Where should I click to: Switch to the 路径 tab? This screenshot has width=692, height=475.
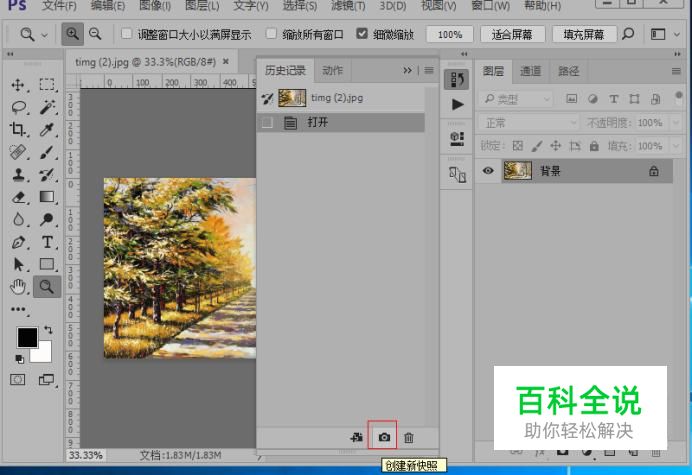pyautogui.click(x=568, y=71)
